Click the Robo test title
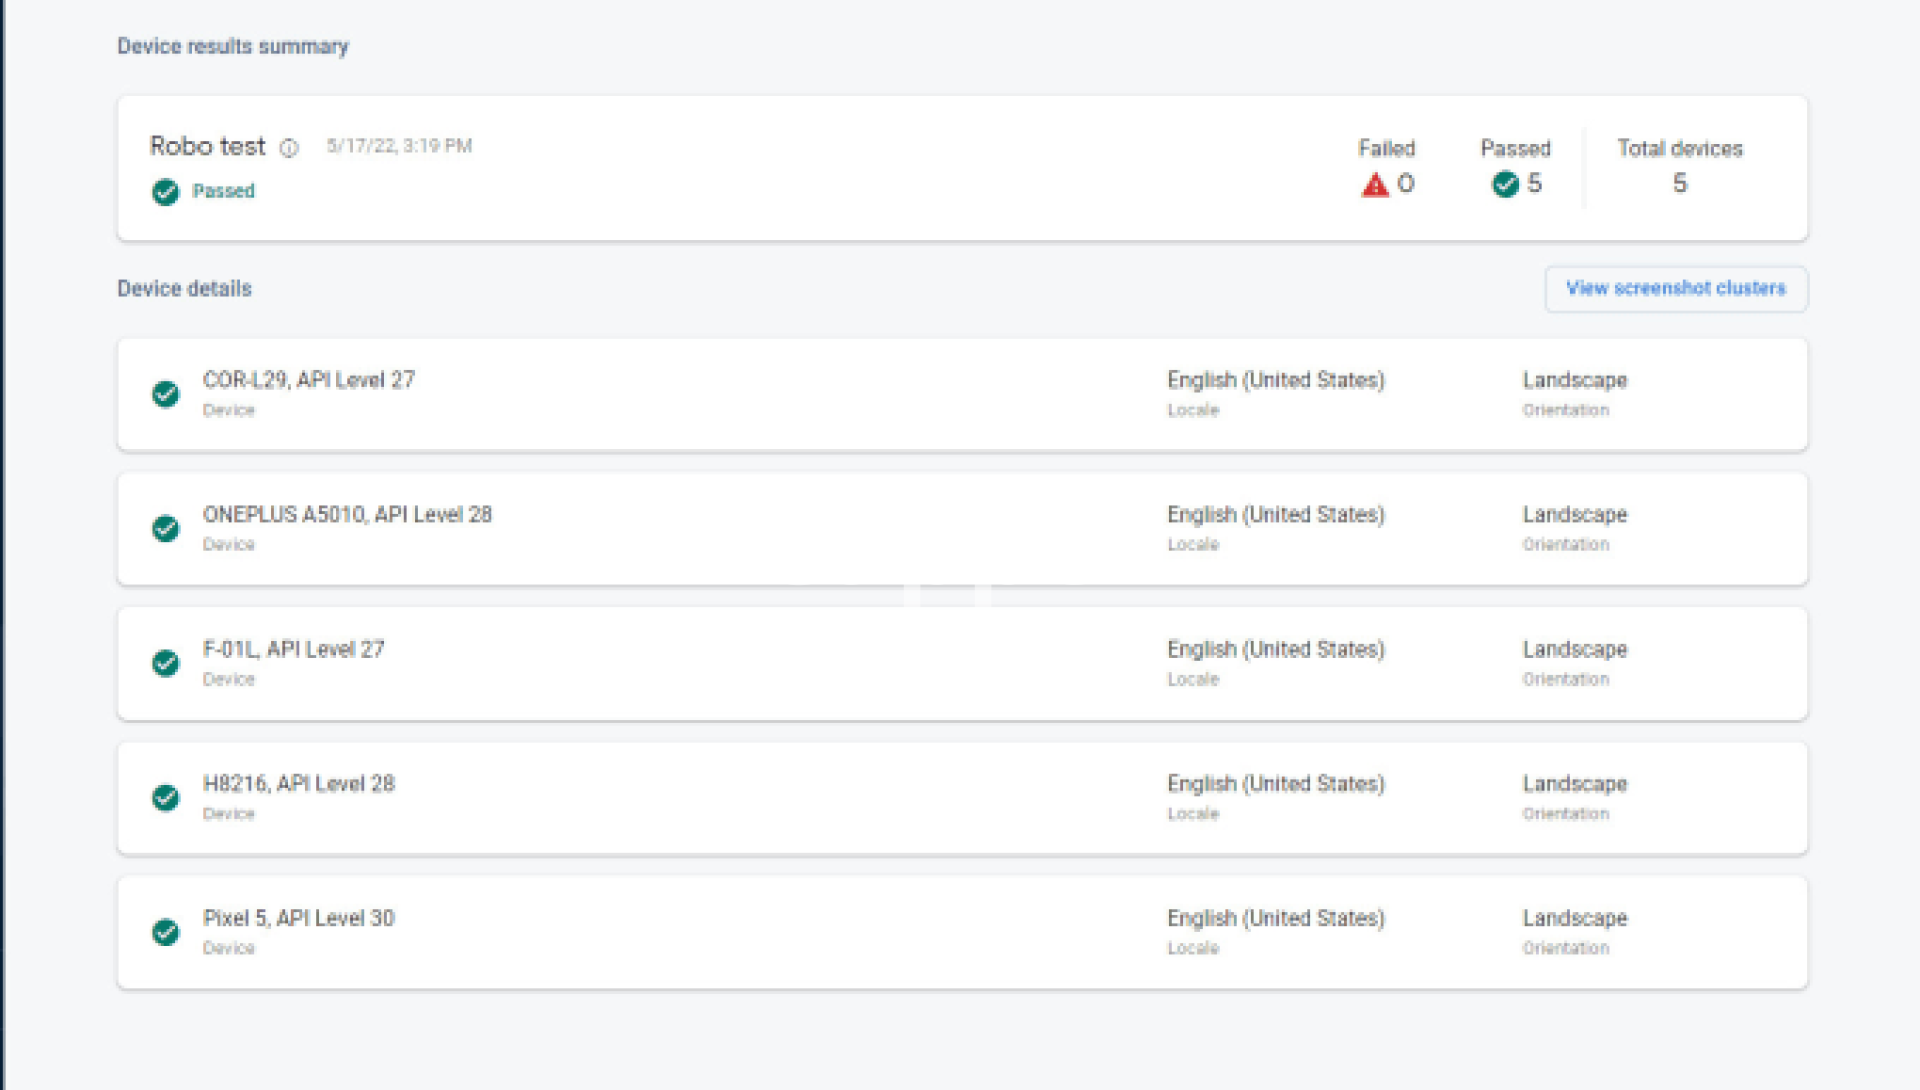Viewport: 1920px width, 1090px height. (208, 146)
